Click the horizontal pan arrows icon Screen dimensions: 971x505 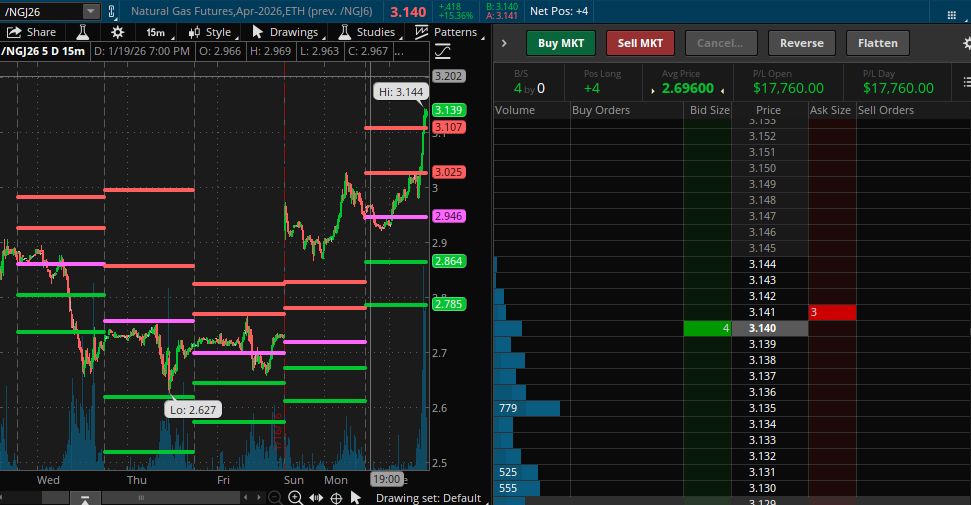point(316,497)
